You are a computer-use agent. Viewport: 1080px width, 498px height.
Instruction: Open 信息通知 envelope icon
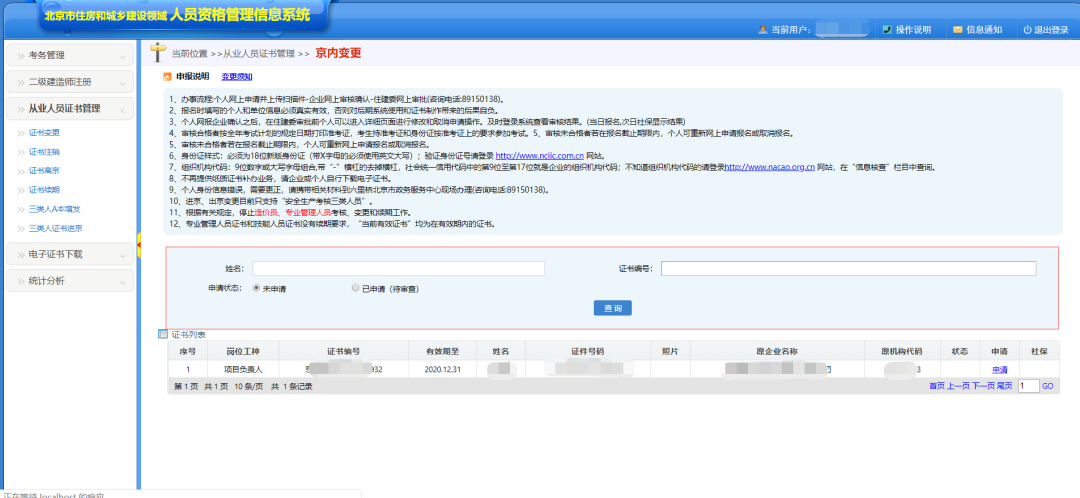957,30
